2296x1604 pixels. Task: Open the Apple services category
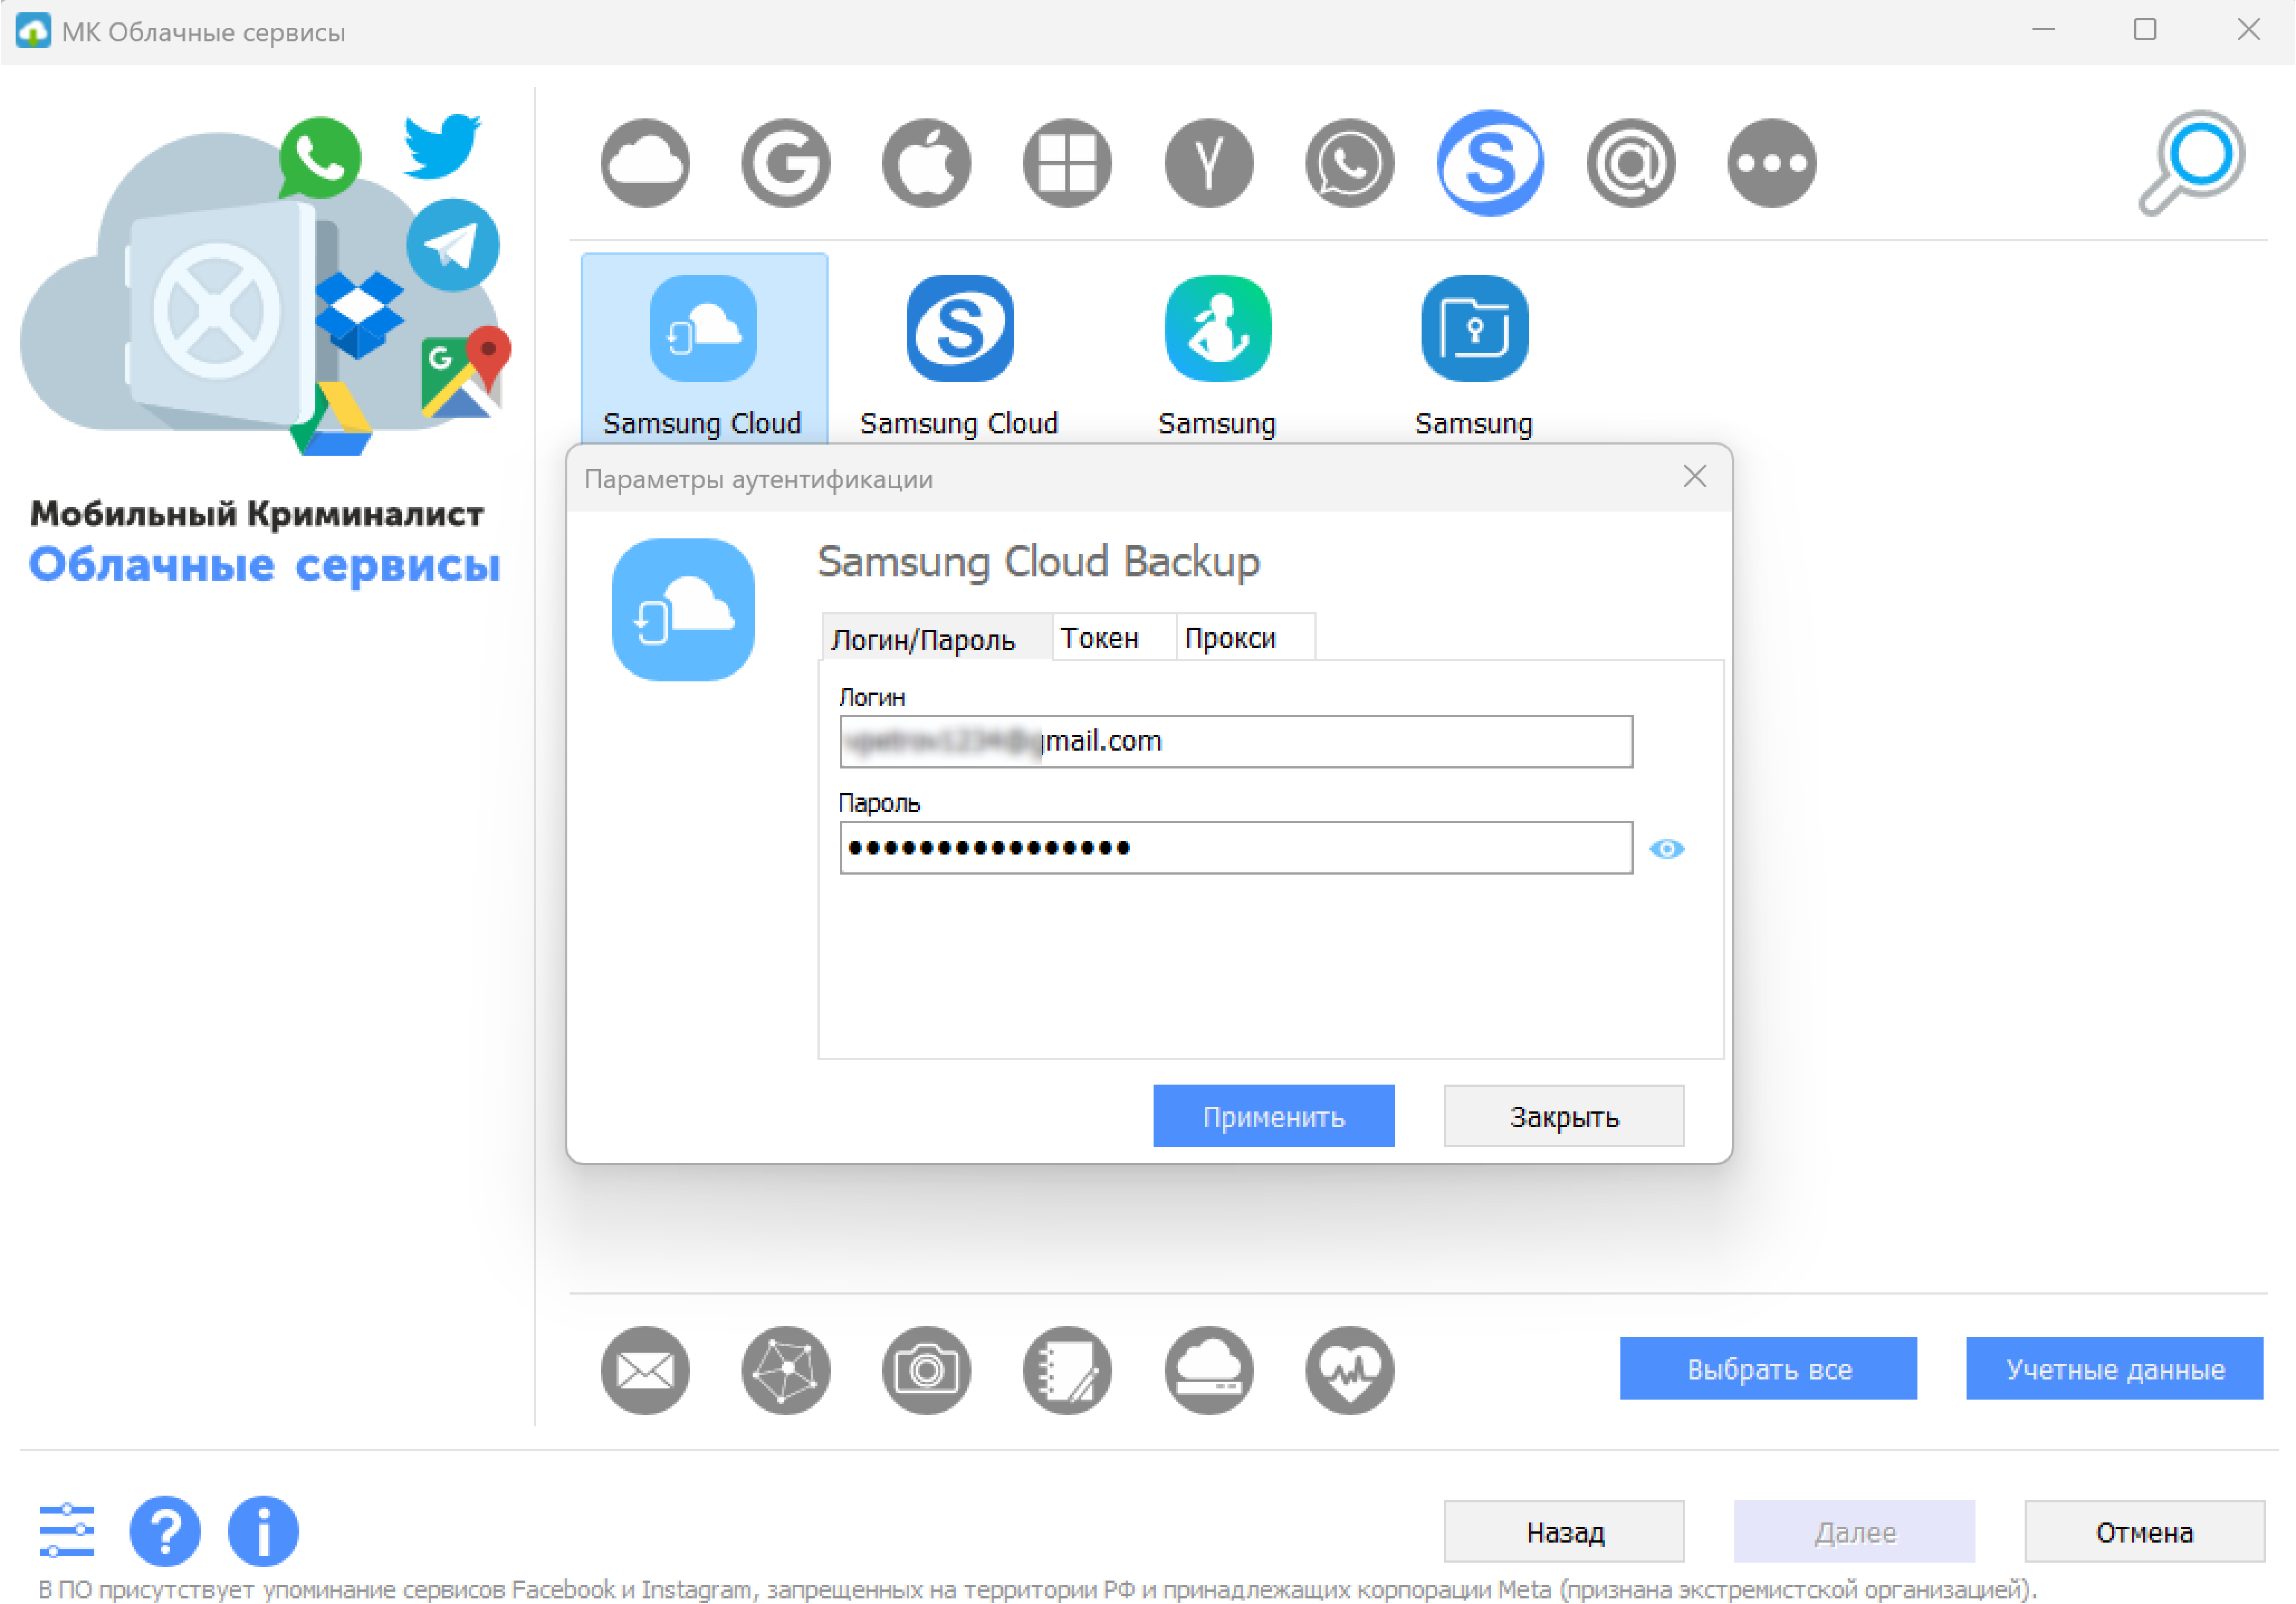pyautogui.click(x=927, y=163)
